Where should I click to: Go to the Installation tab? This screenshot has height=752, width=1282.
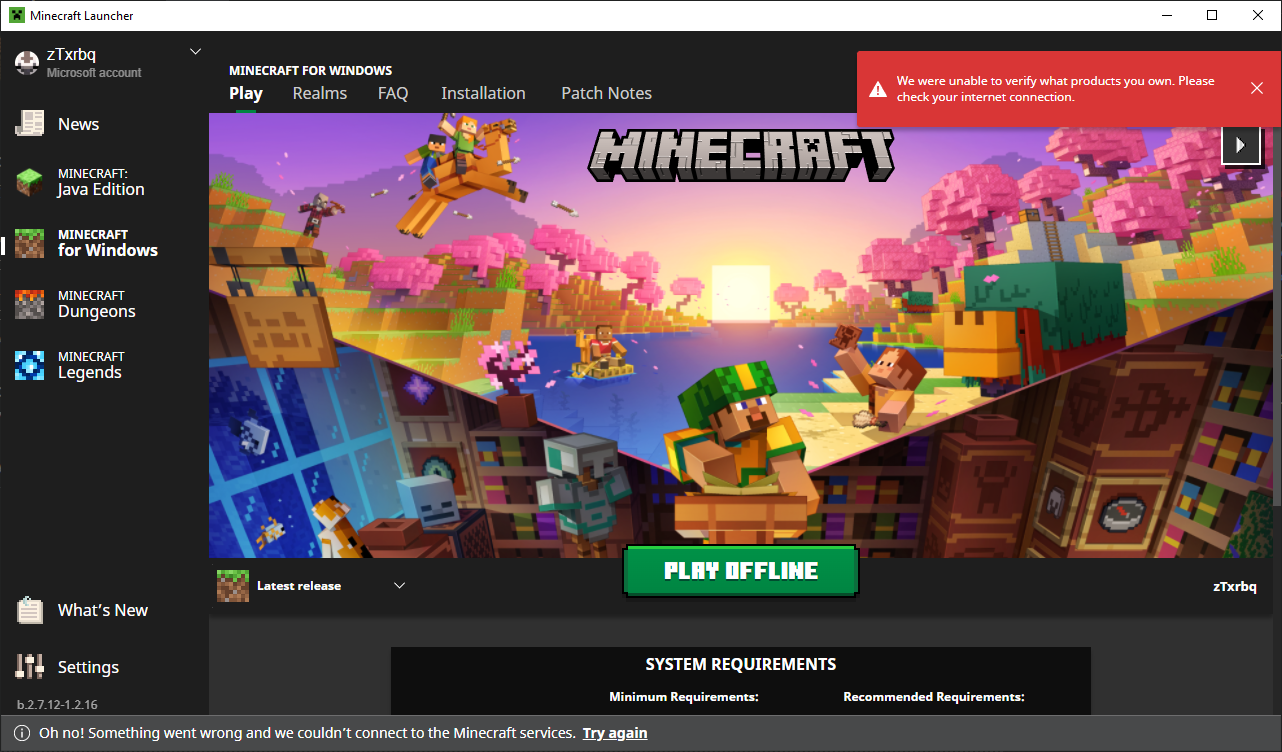[483, 93]
